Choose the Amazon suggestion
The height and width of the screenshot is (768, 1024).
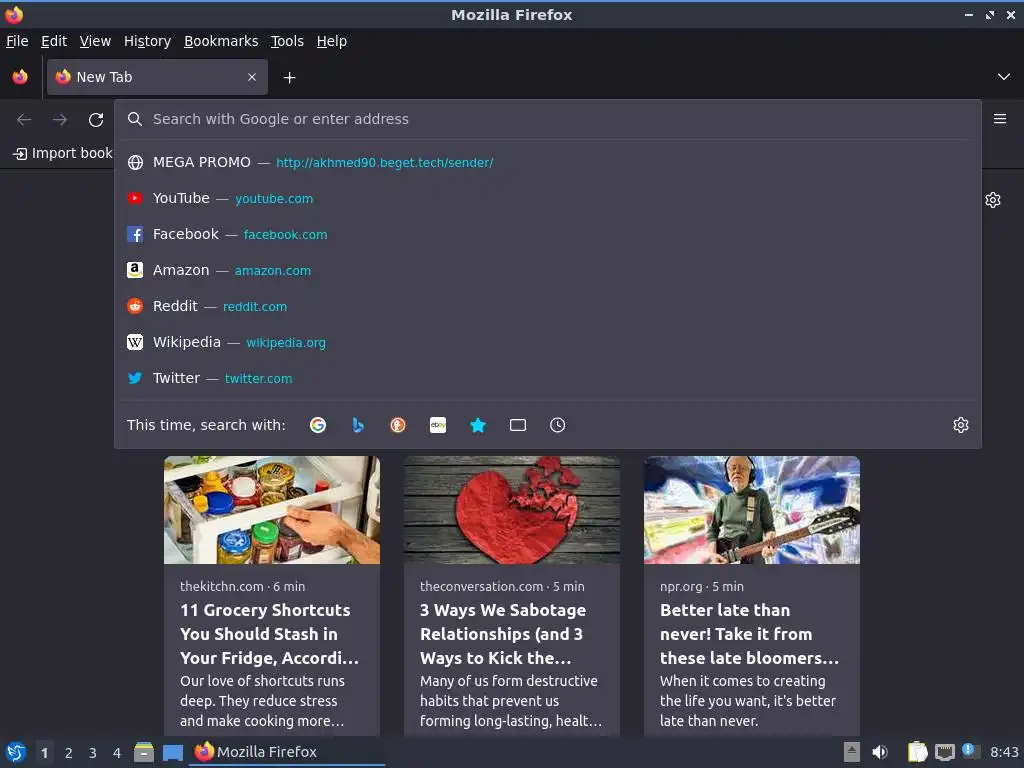coord(547,270)
